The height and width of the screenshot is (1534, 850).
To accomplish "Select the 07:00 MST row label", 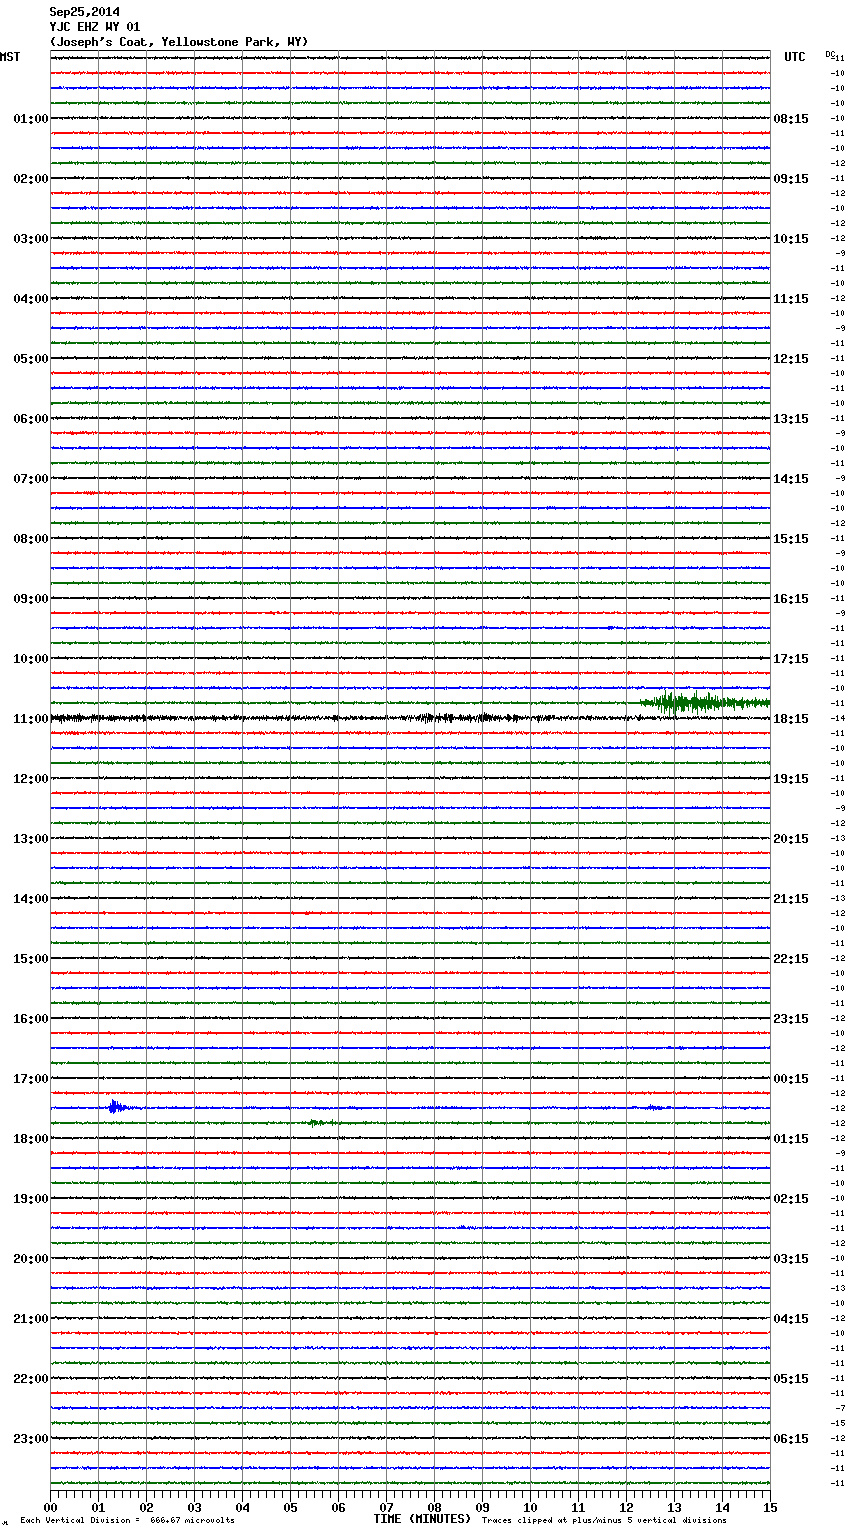I will (31, 479).
